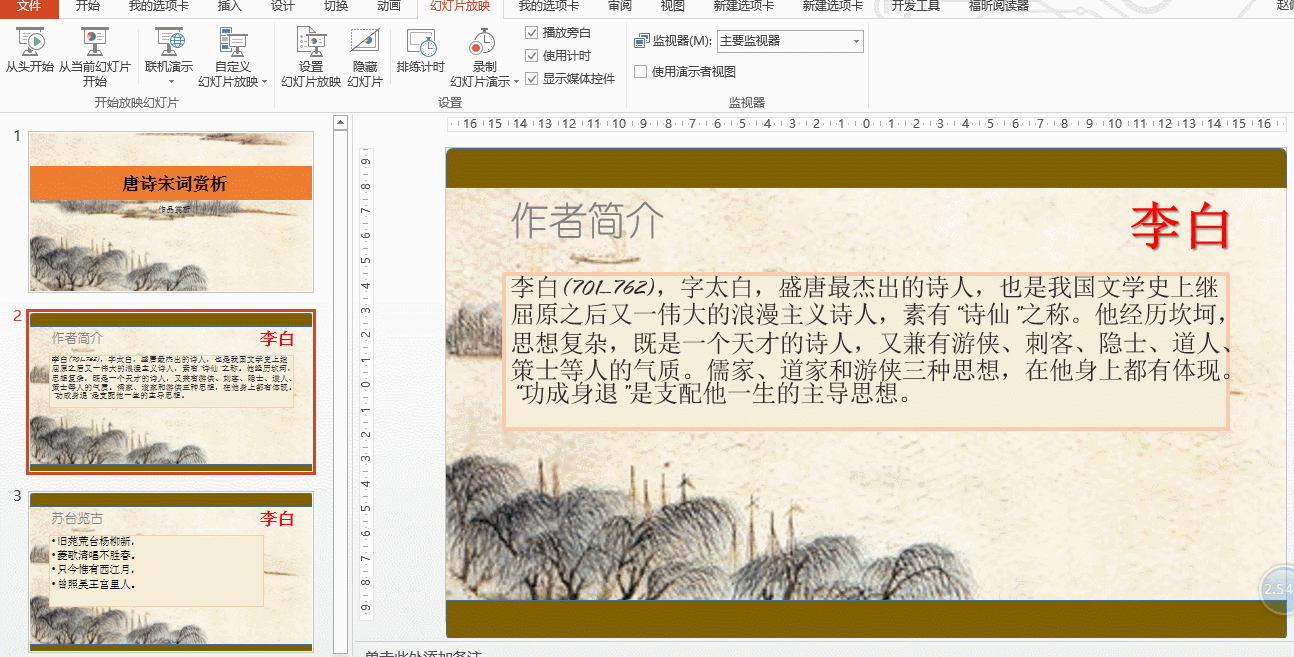The image size is (1294, 657).
Task: Expand the 自定义幻灯片放映 dropdown arrow
Action: [x=264, y=82]
